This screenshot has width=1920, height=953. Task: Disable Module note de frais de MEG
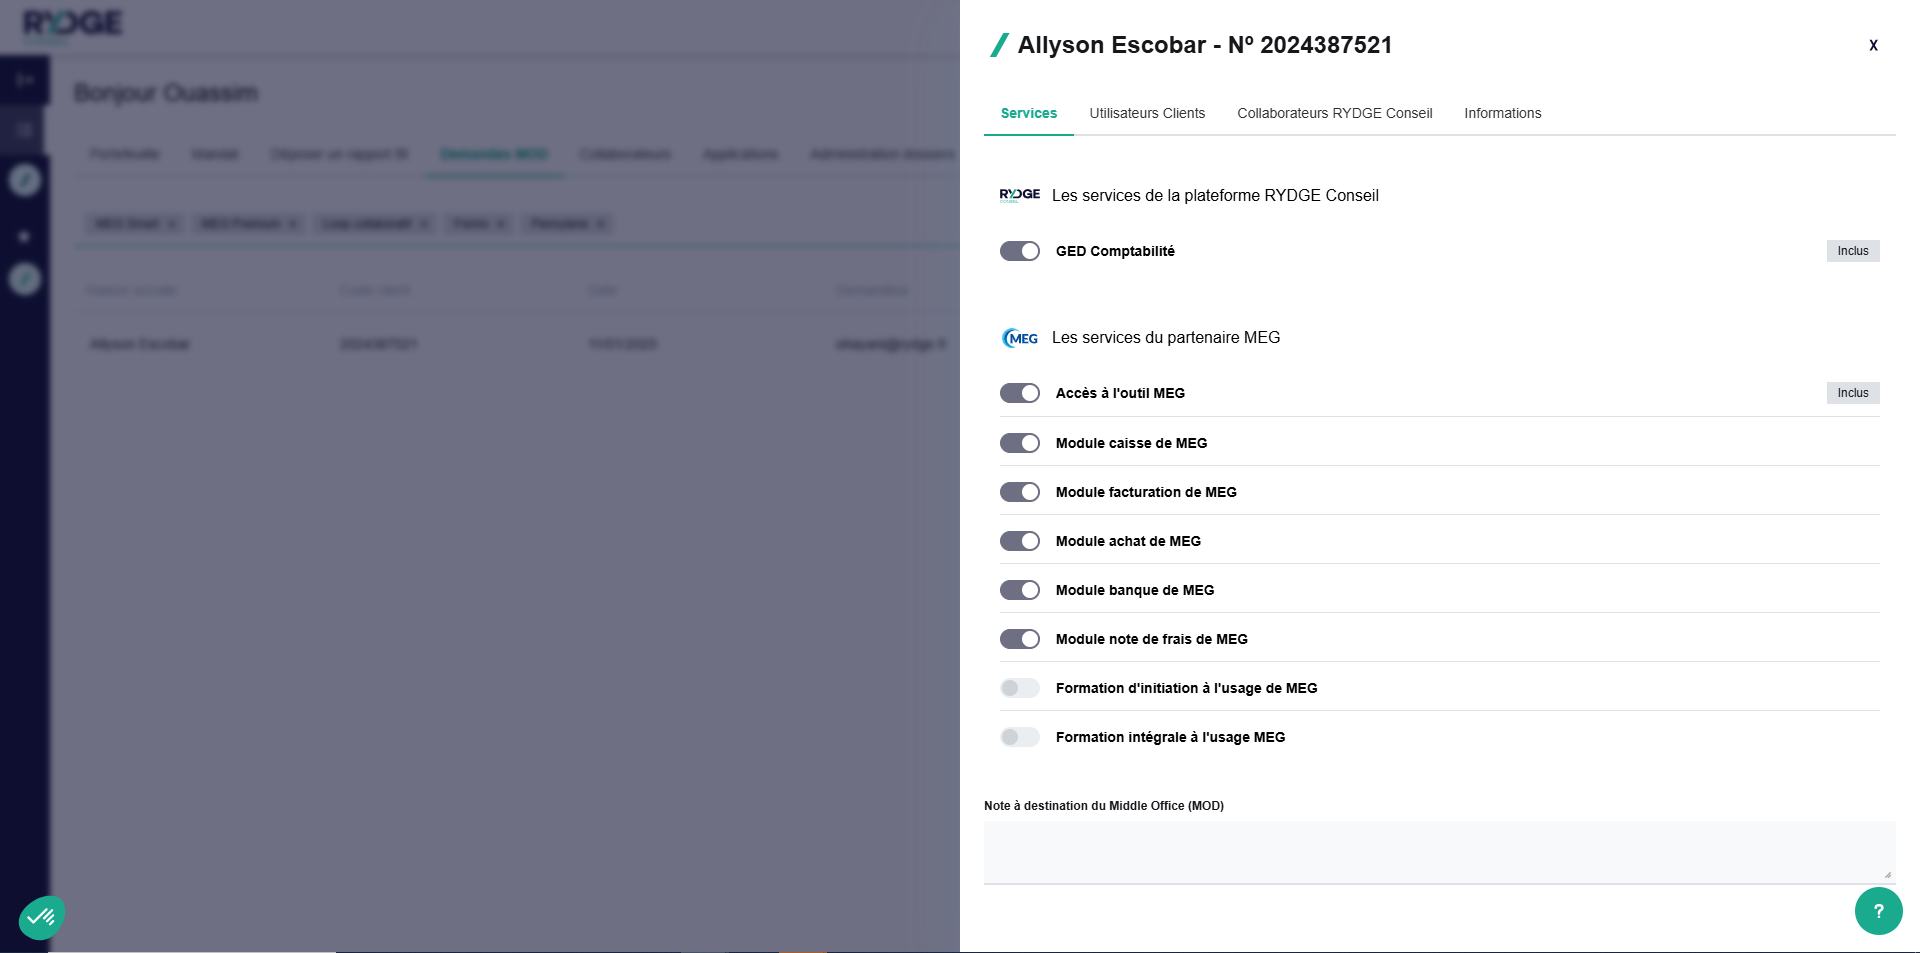[1020, 639]
